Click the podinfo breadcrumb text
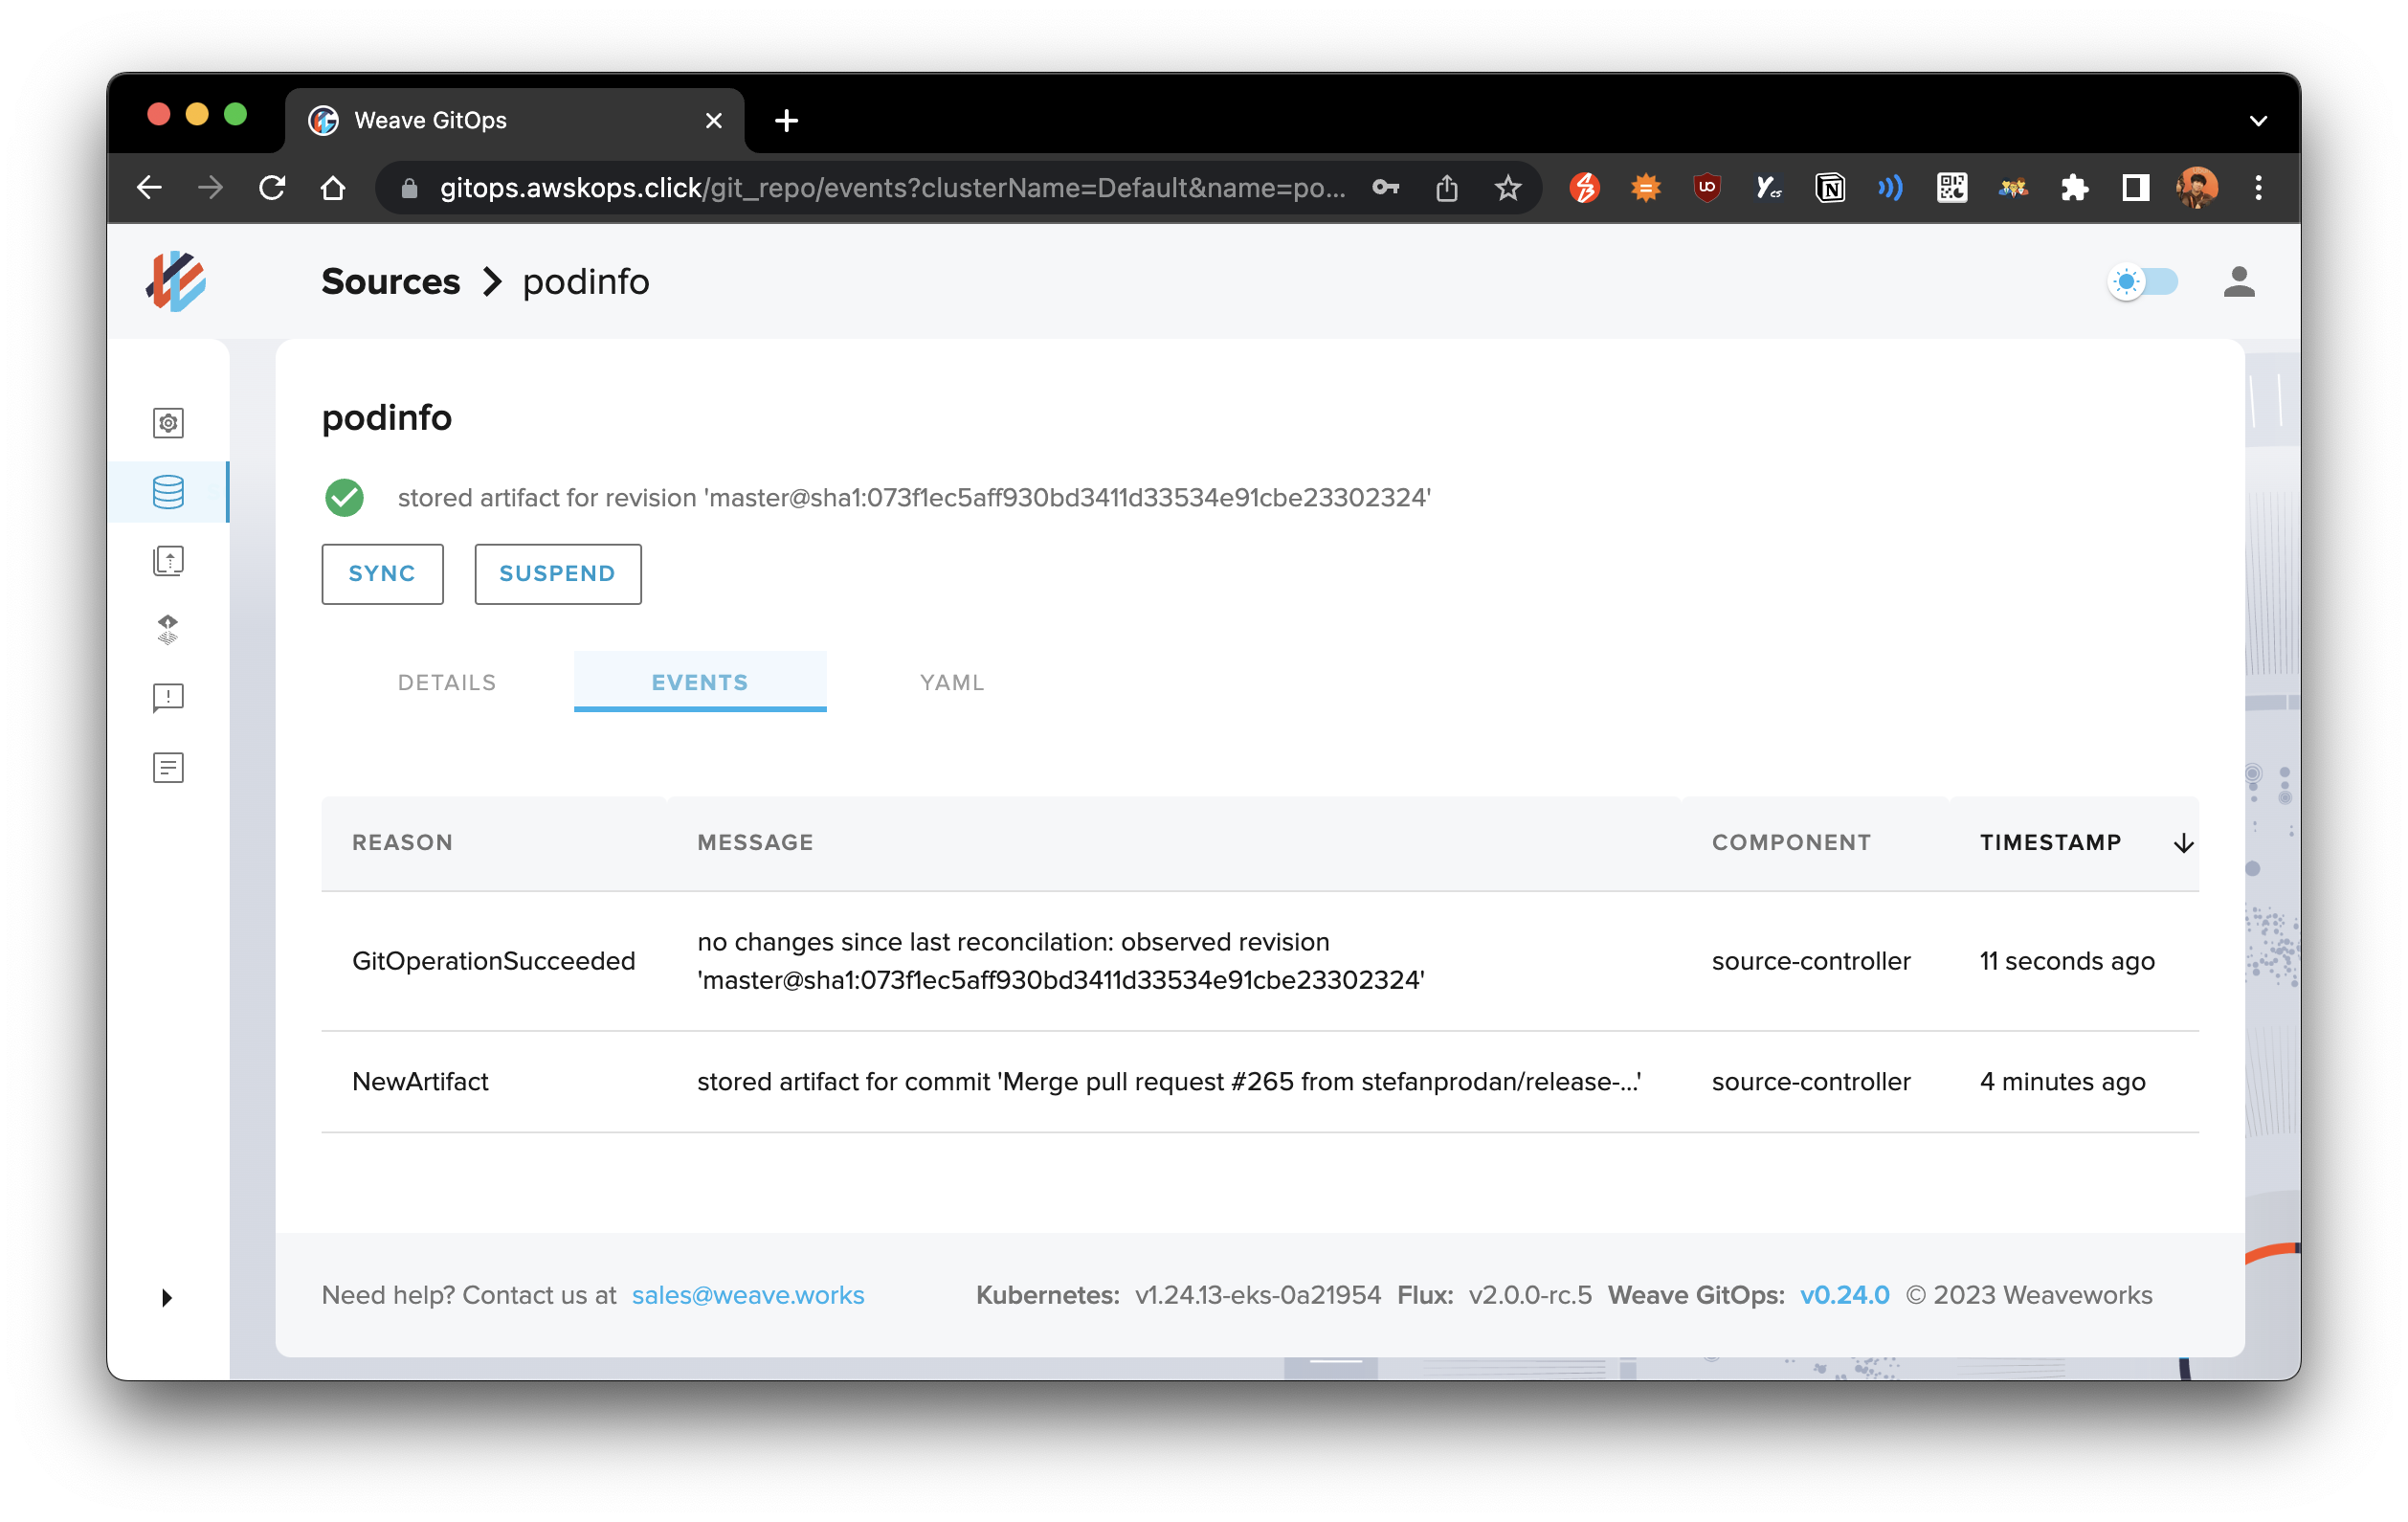Image resolution: width=2408 pixels, height=1522 pixels. [x=586, y=282]
